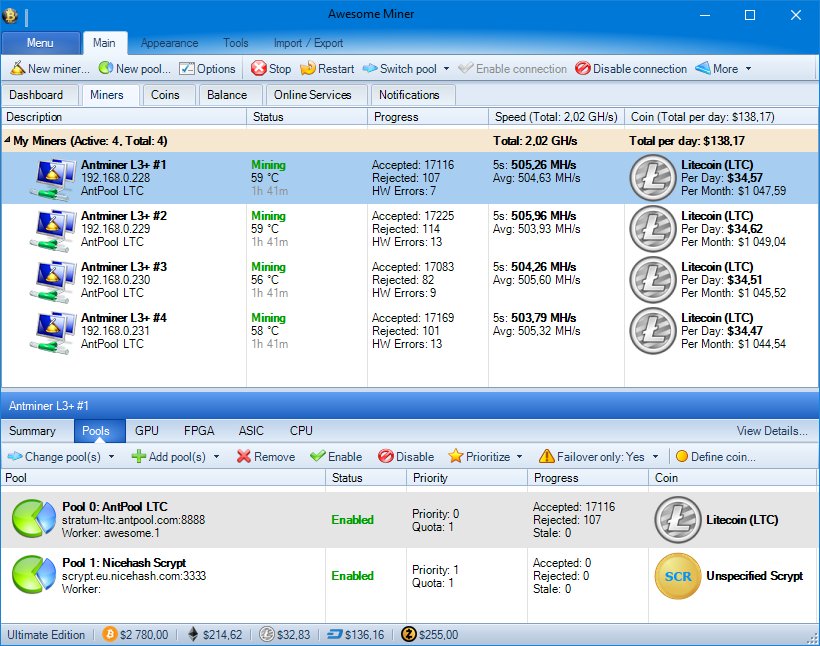Click the Litecoin icon in Pool 0 row
Image resolution: width=820 pixels, height=646 pixels.
[x=678, y=519]
